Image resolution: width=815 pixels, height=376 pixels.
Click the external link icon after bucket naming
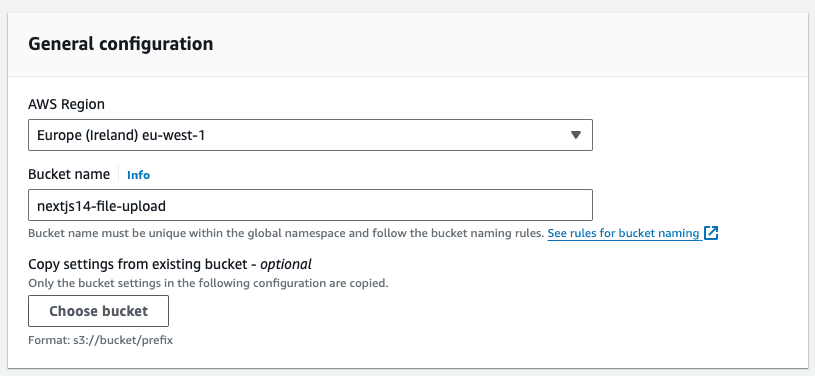pos(711,233)
